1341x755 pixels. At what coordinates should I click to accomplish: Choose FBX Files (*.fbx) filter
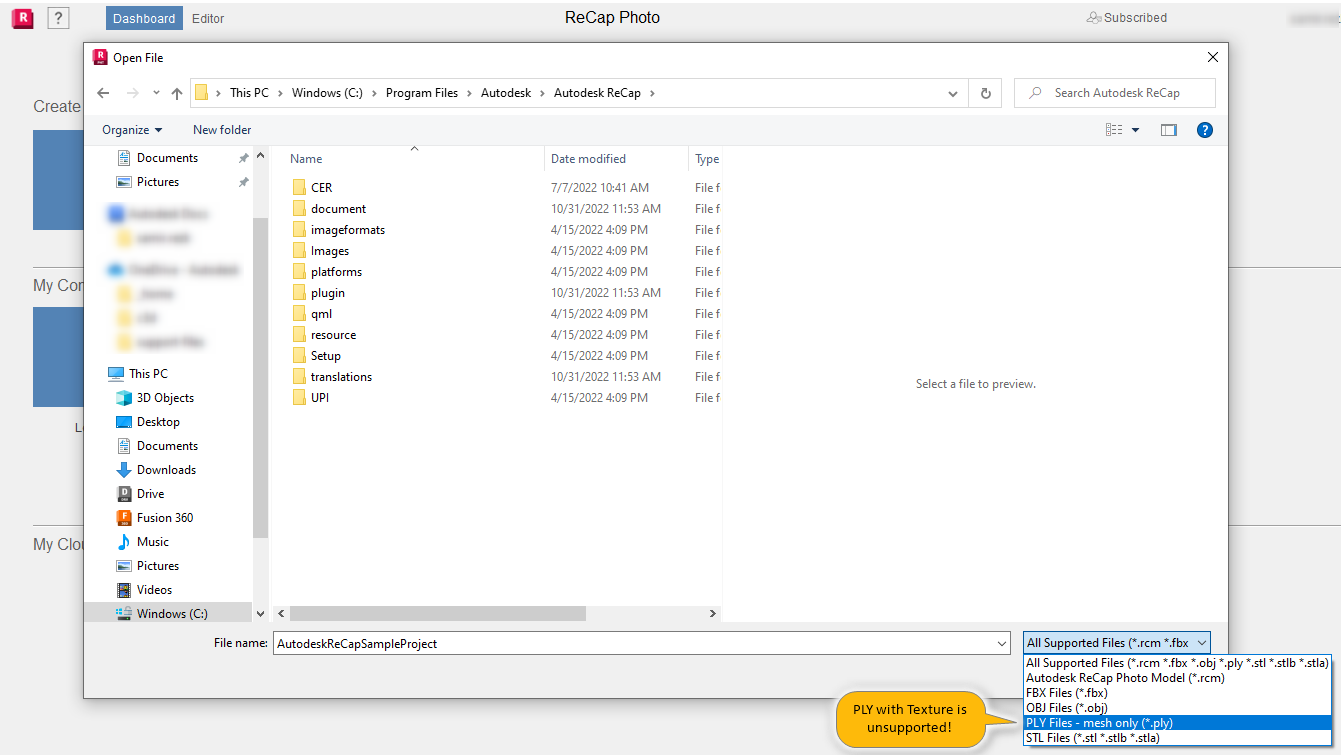[x=1177, y=693]
